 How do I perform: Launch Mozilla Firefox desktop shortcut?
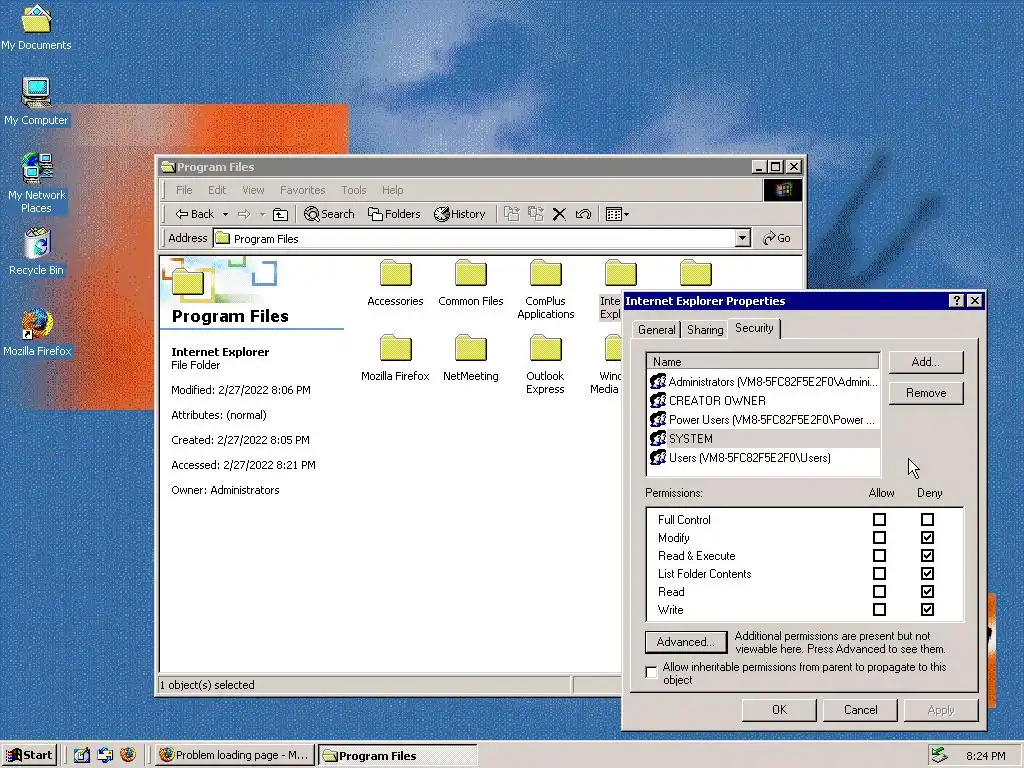coord(37,333)
